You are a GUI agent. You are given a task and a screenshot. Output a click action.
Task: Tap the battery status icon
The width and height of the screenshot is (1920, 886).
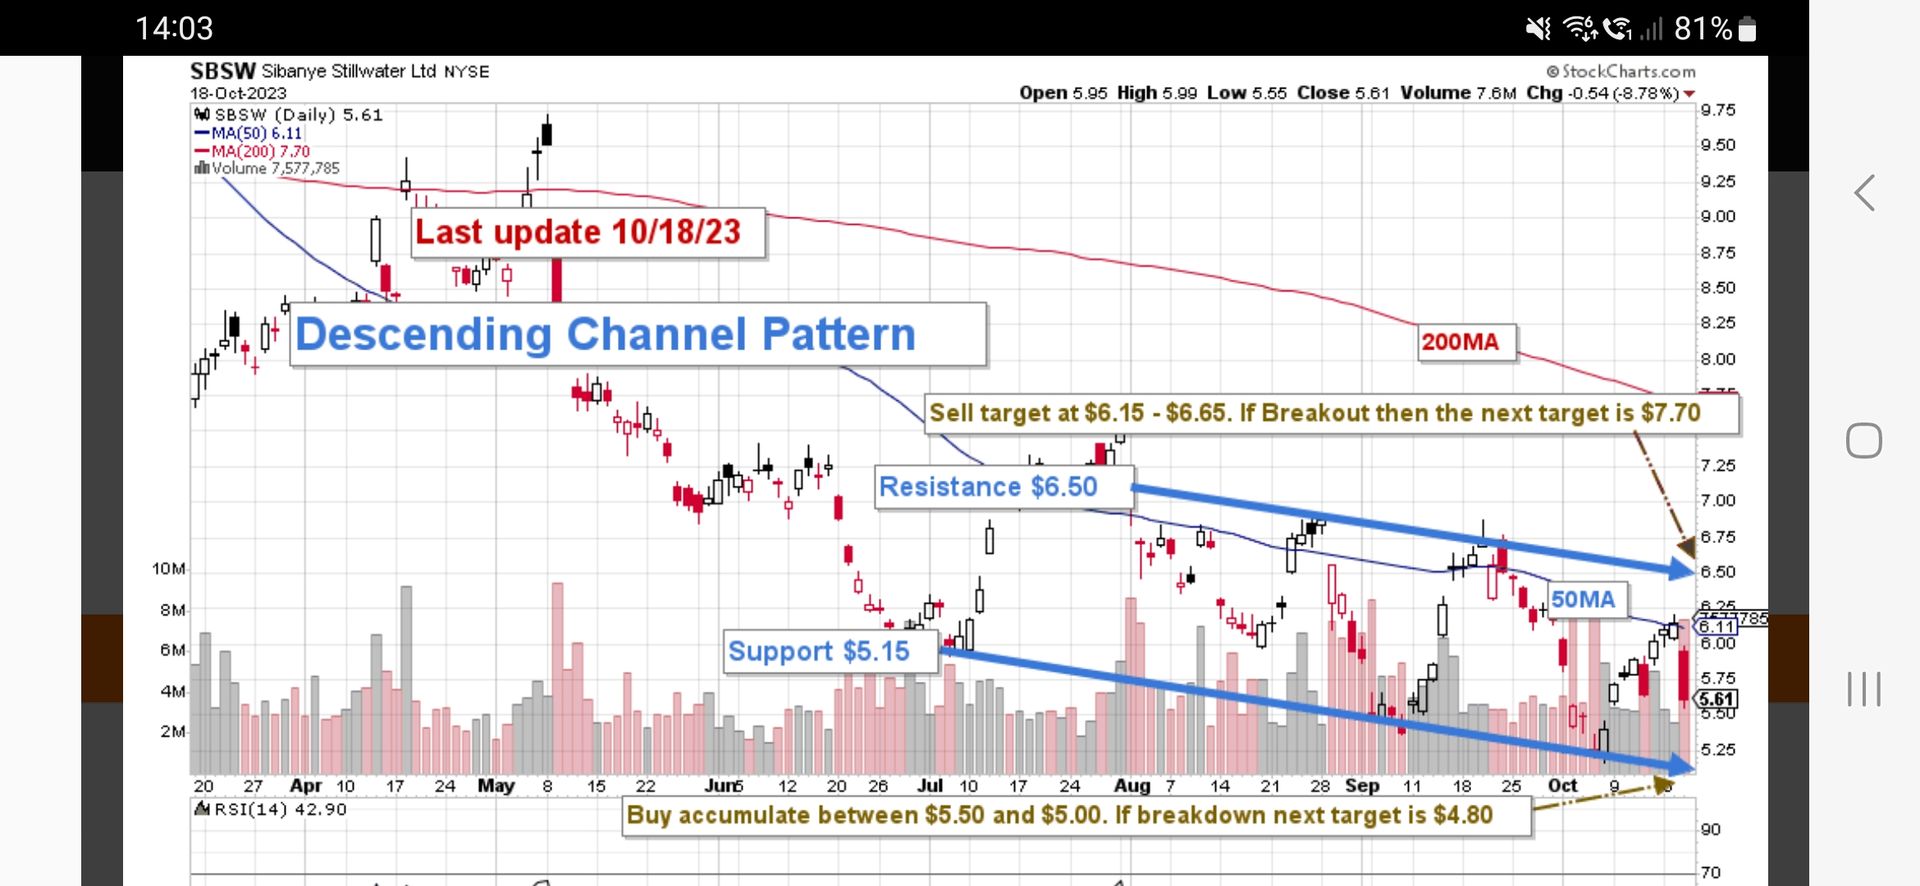1748,29
